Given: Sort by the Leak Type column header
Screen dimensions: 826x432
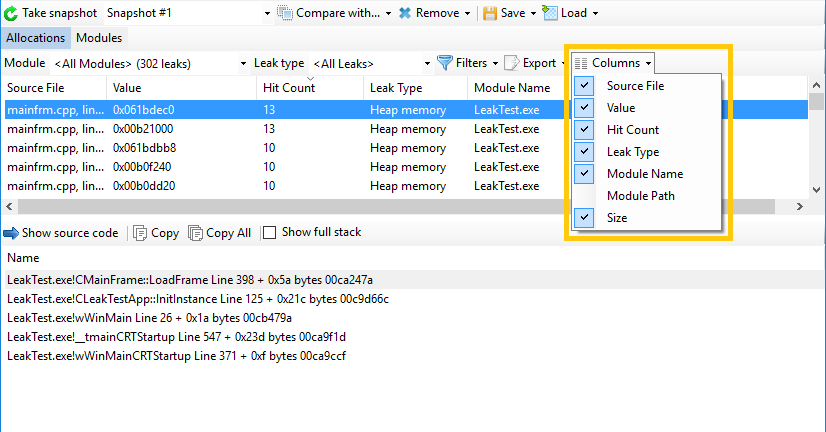Looking at the screenshot, I should pos(415,88).
